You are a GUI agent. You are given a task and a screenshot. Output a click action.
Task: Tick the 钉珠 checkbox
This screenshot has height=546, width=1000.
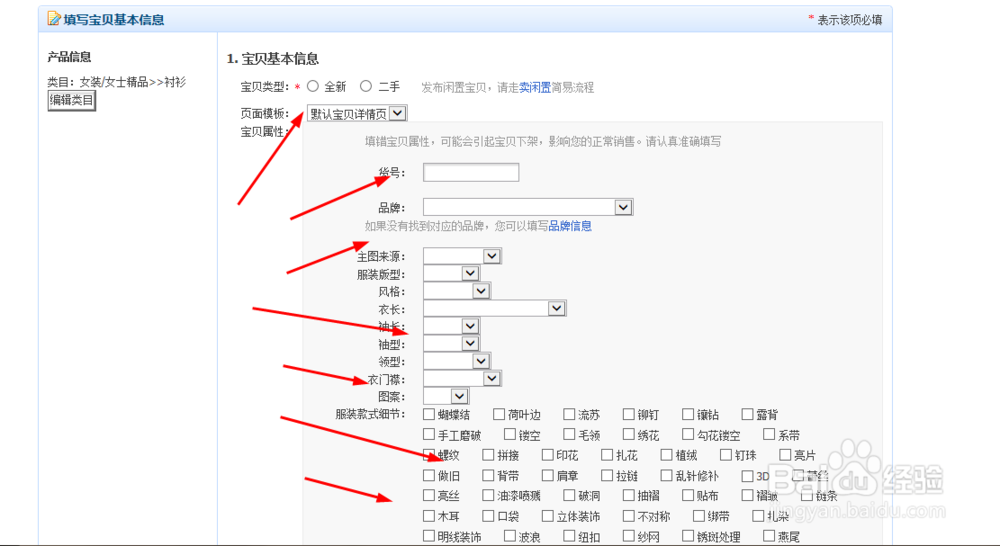pos(726,455)
